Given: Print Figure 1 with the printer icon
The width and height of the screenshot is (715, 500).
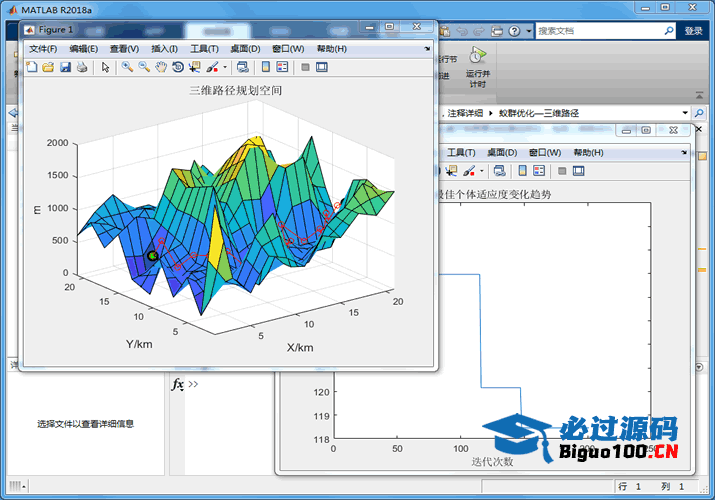Looking at the screenshot, I should (82, 67).
